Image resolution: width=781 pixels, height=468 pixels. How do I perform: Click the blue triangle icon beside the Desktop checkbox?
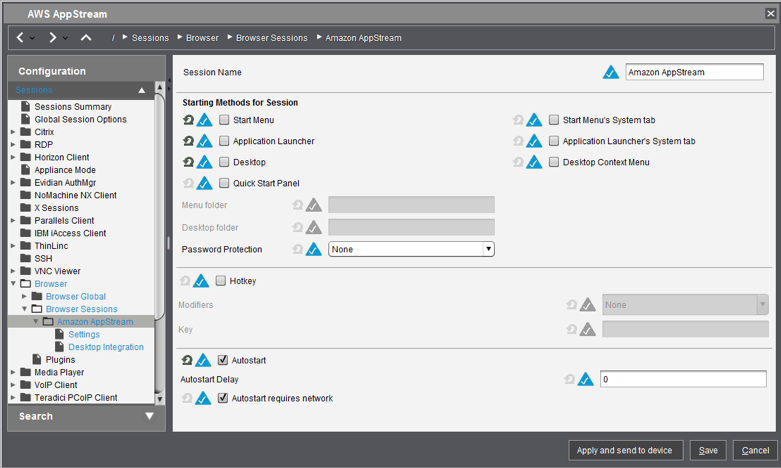[204, 162]
